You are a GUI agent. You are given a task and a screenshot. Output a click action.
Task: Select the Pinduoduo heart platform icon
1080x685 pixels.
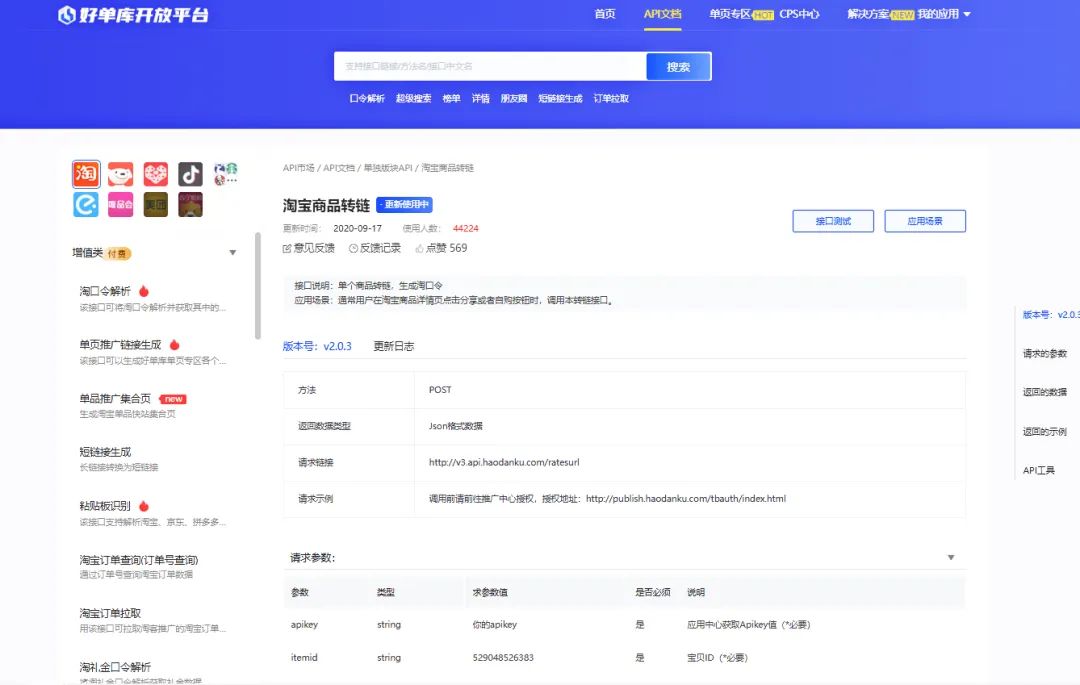pyautogui.click(x=156, y=174)
